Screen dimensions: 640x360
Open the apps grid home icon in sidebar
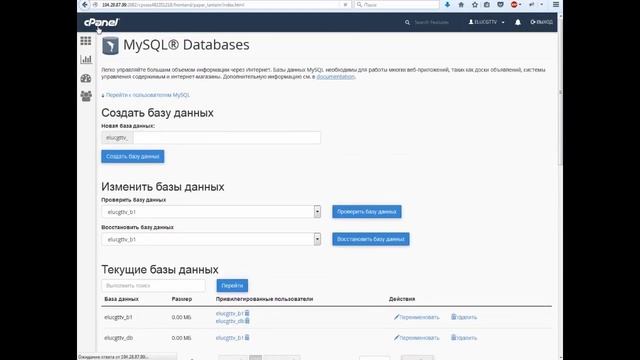86,41
